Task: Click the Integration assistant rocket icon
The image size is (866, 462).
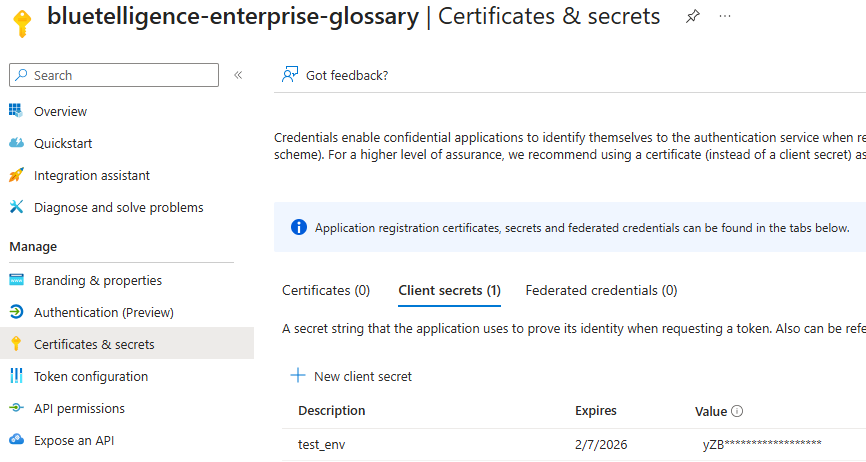Action: [16, 174]
